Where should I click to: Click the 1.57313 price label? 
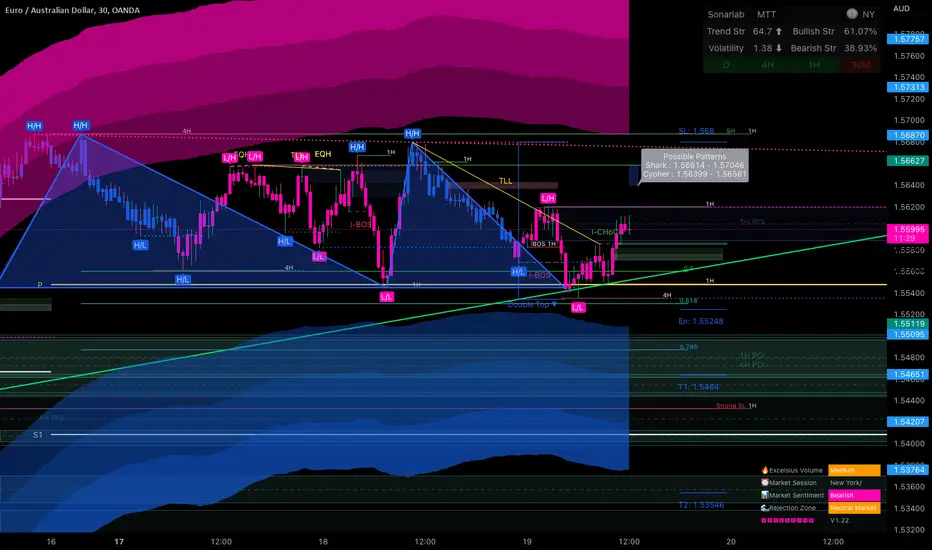click(x=908, y=87)
